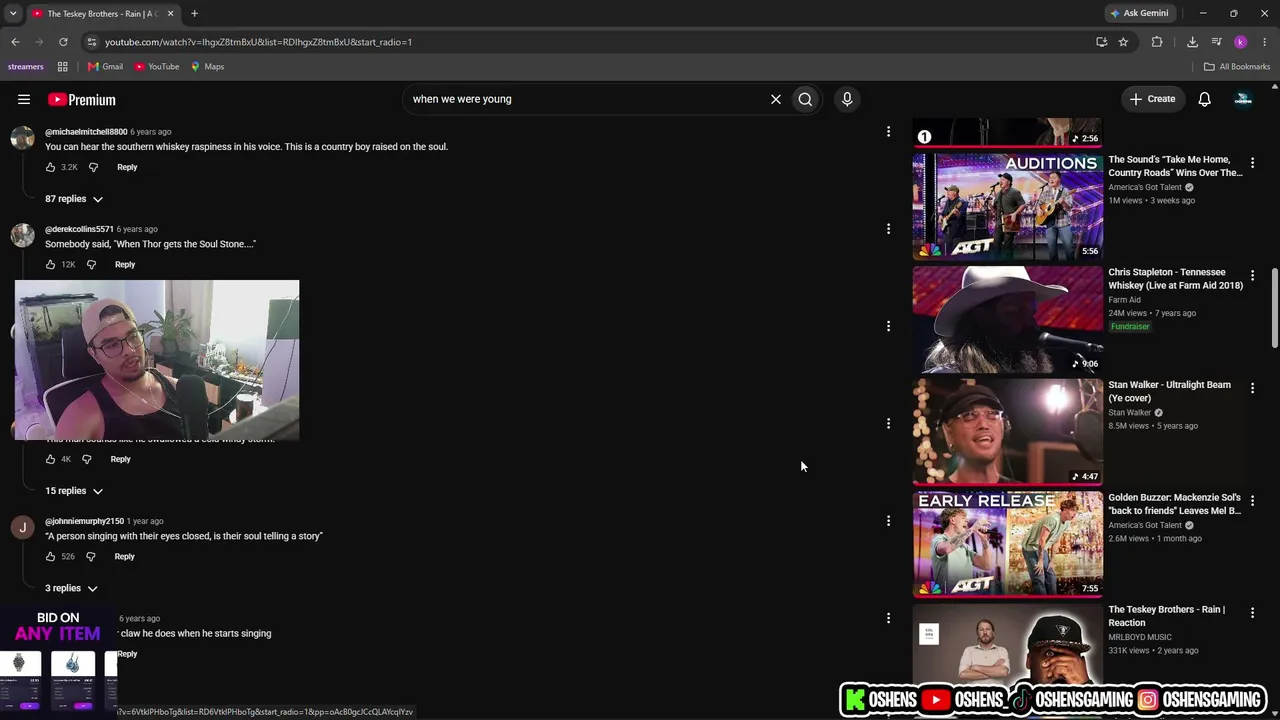This screenshot has height=720, width=1280.
Task: Reload the current page
Action: (63, 42)
